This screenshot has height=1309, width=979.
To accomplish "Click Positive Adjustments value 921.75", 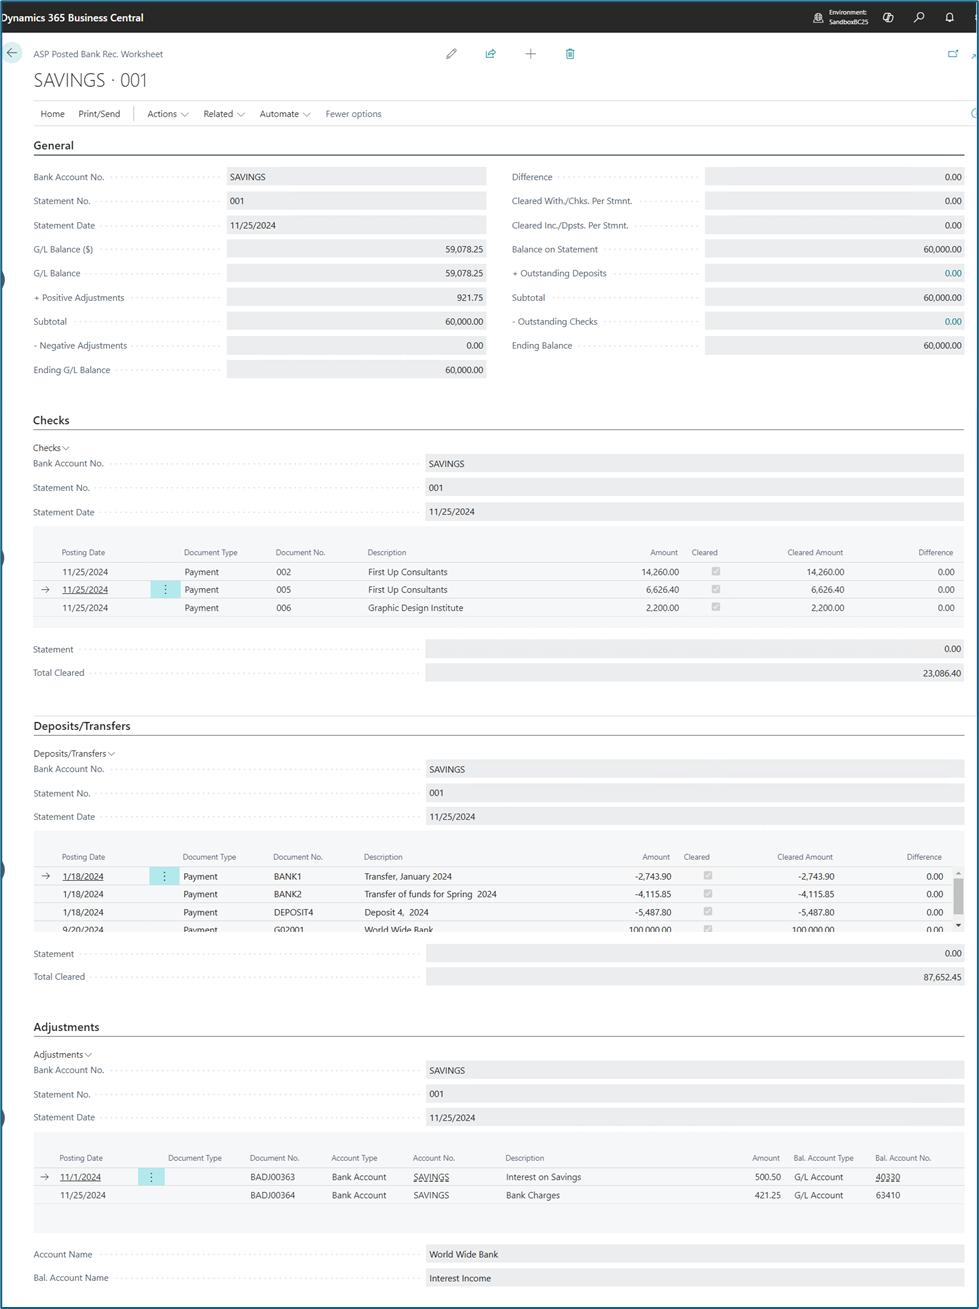I will (356, 298).
